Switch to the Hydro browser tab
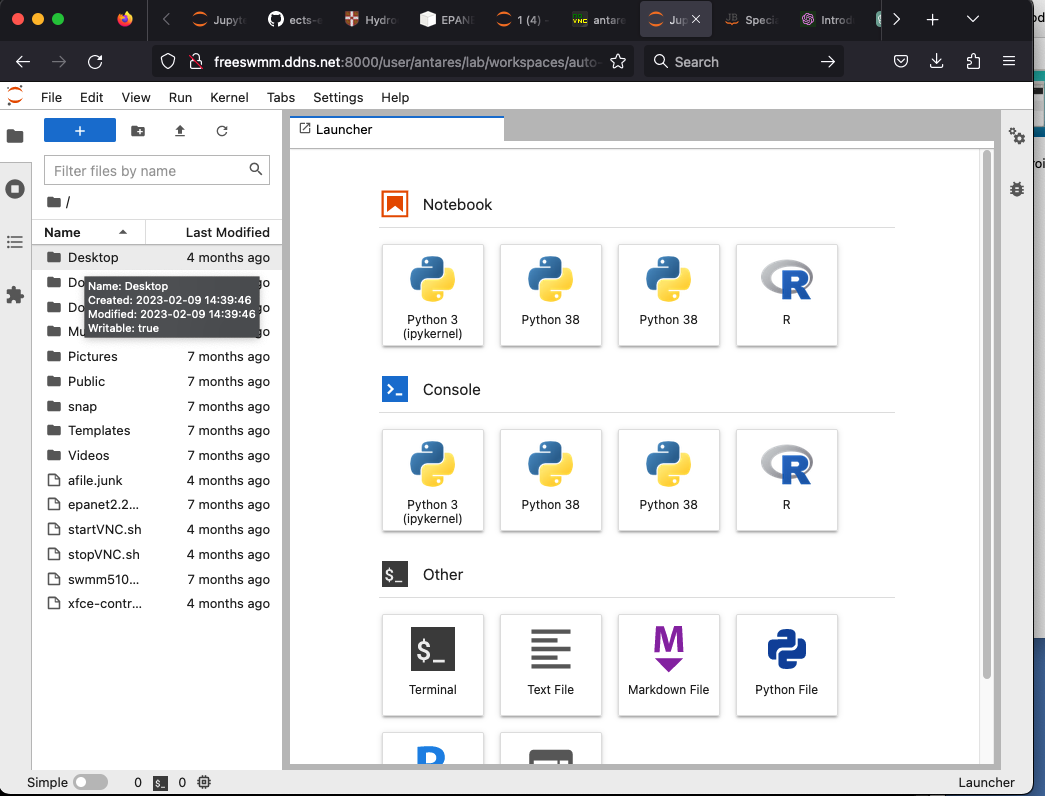This screenshot has width=1045, height=796. tap(373, 19)
